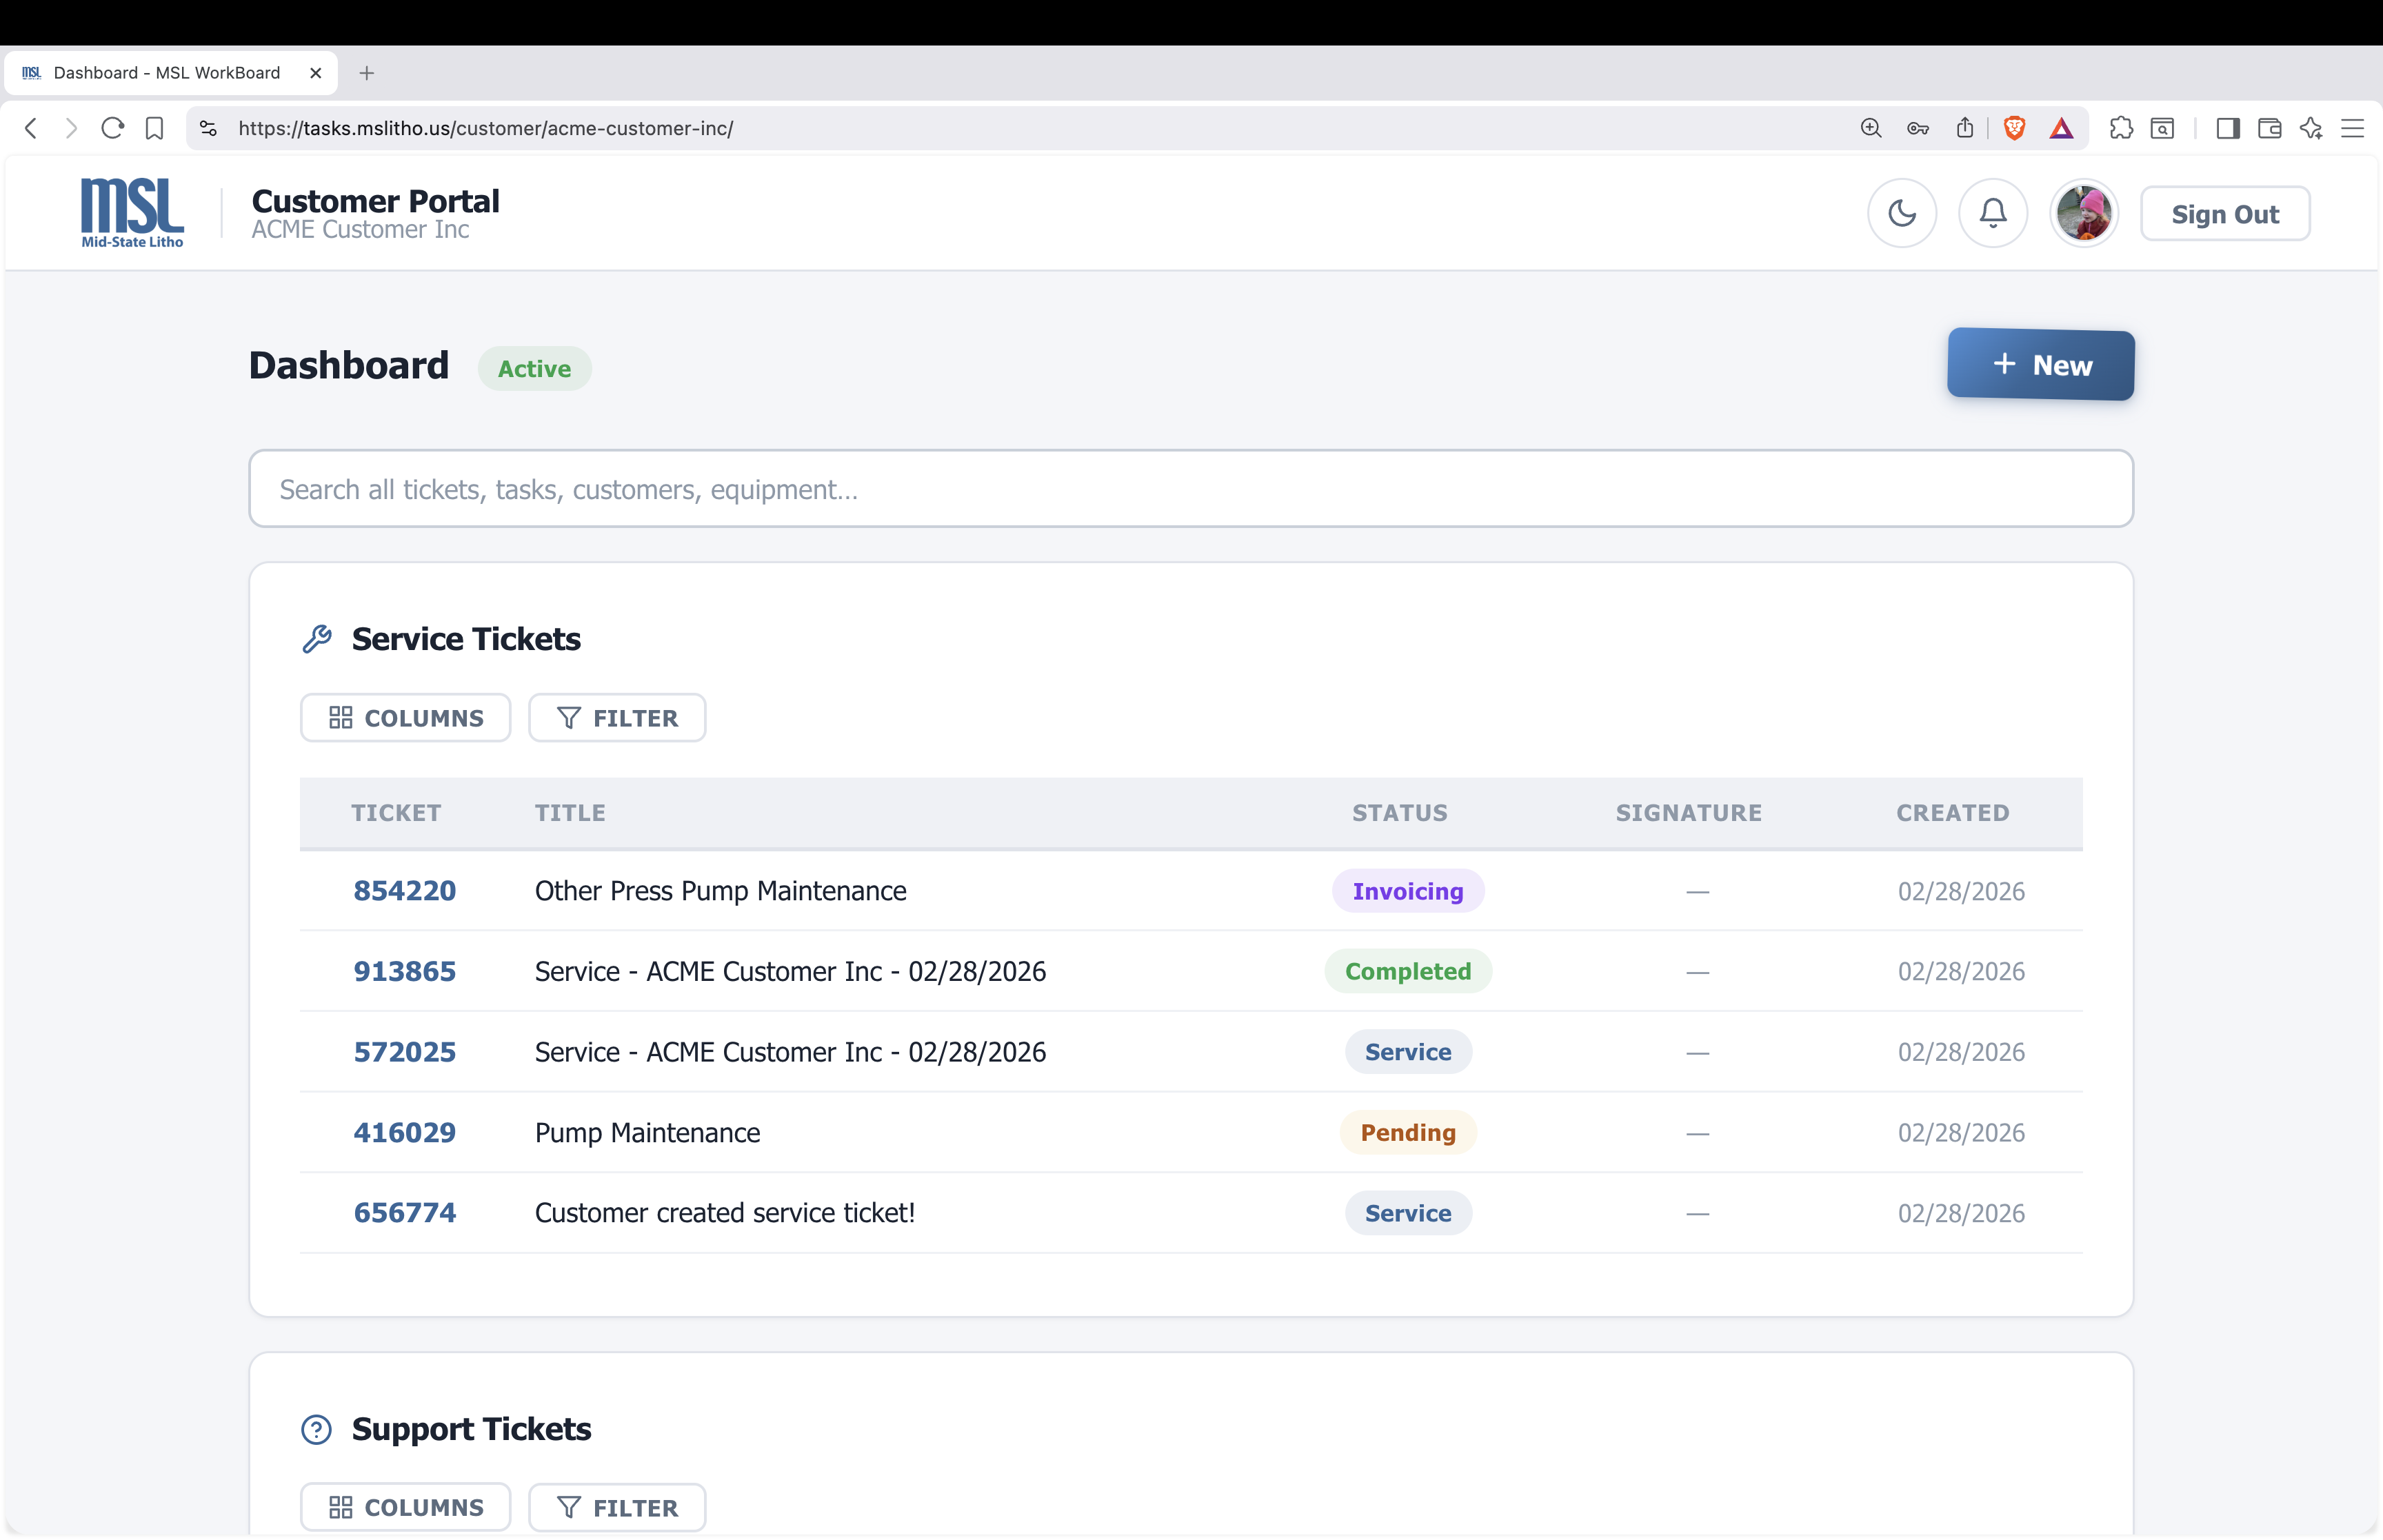Image resolution: width=2383 pixels, height=1540 pixels.
Task: Open notifications bell
Action: [x=1992, y=213]
